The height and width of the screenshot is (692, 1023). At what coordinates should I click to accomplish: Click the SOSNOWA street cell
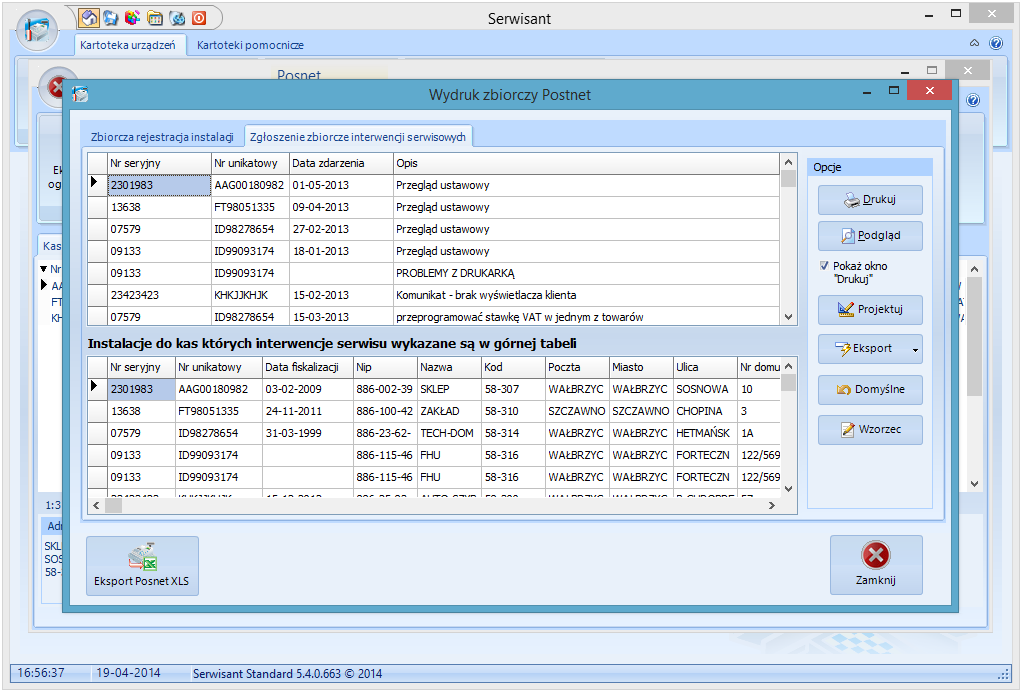(x=705, y=389)
